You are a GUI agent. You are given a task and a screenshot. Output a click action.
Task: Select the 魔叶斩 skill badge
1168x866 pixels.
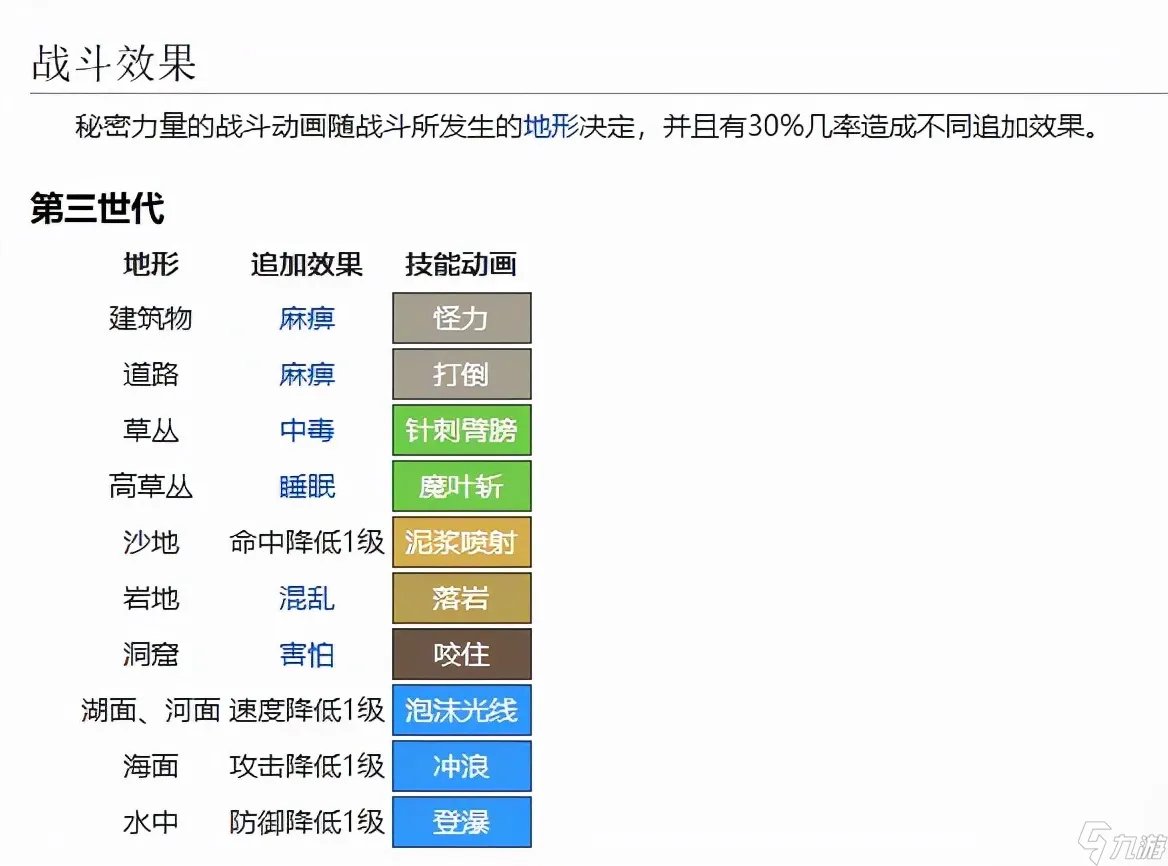point(461,486)
